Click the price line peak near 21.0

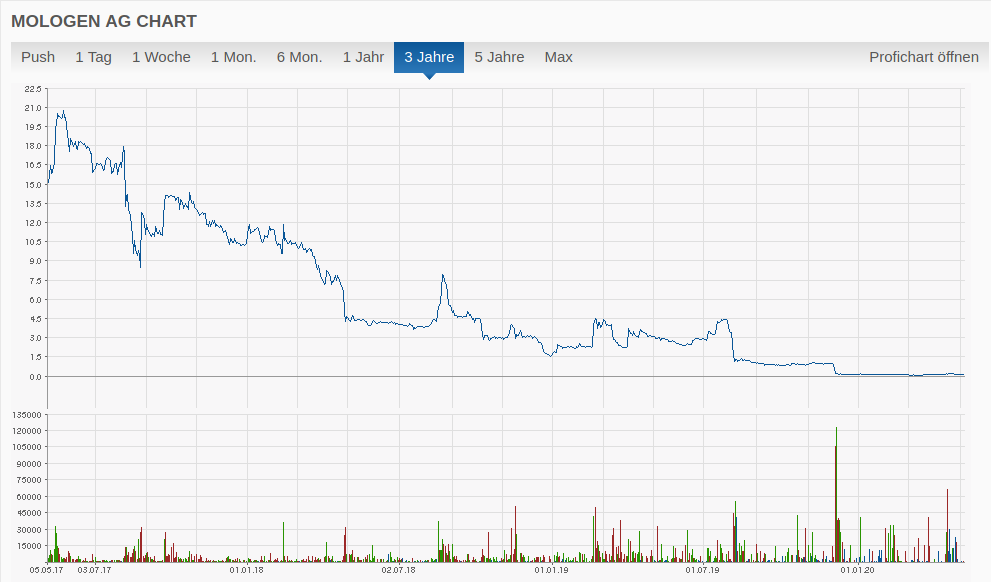[63, 112]
